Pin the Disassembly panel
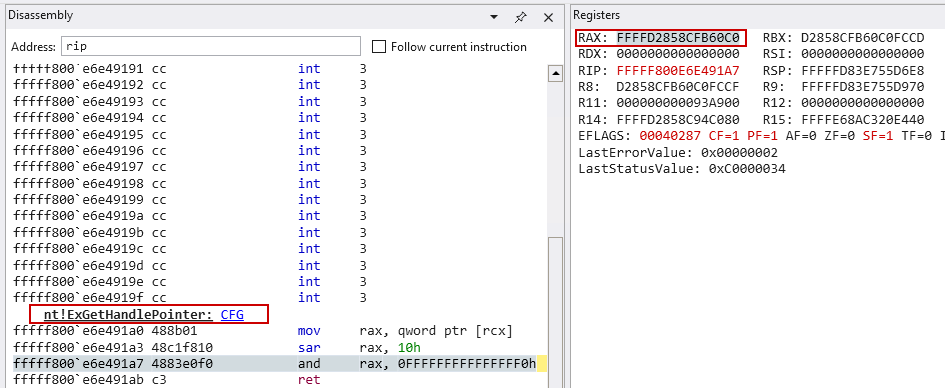This screenshot has height=388, width=945. 521,17
